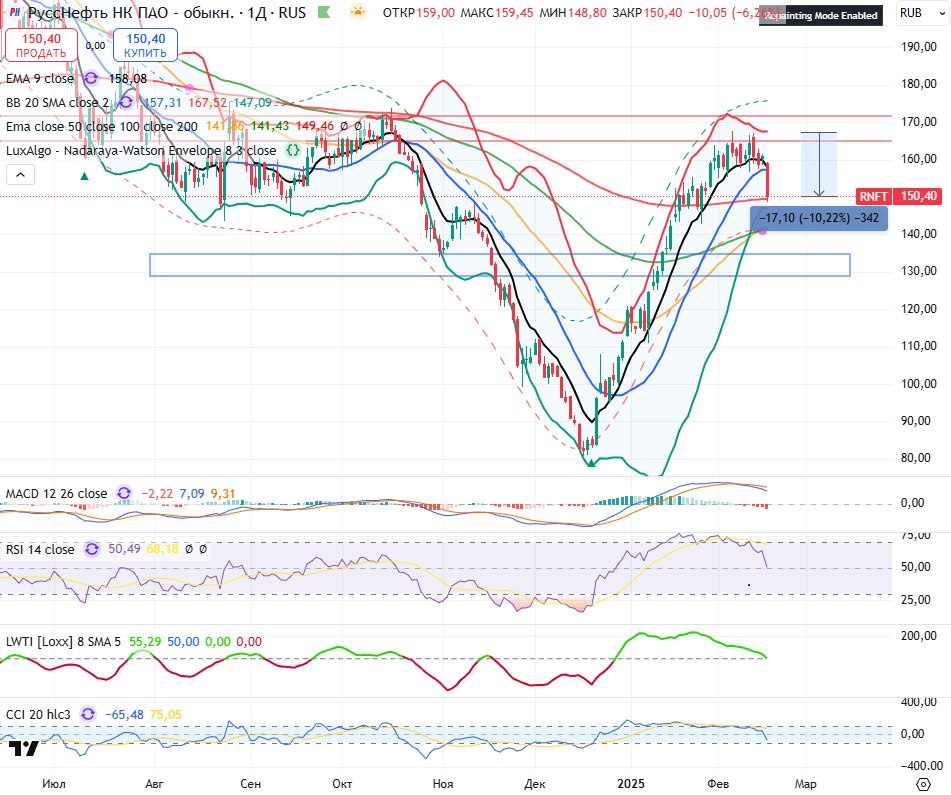
Task: Select the EMA 9 close indicator legend
Action: click(40, 79)
